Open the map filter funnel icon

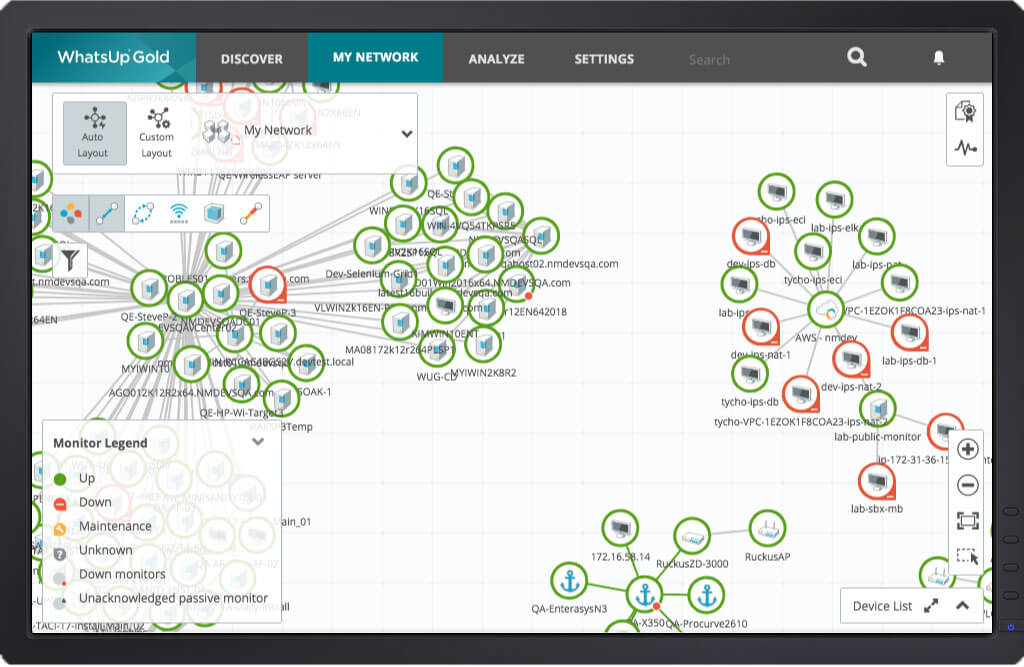pos(69,261)
